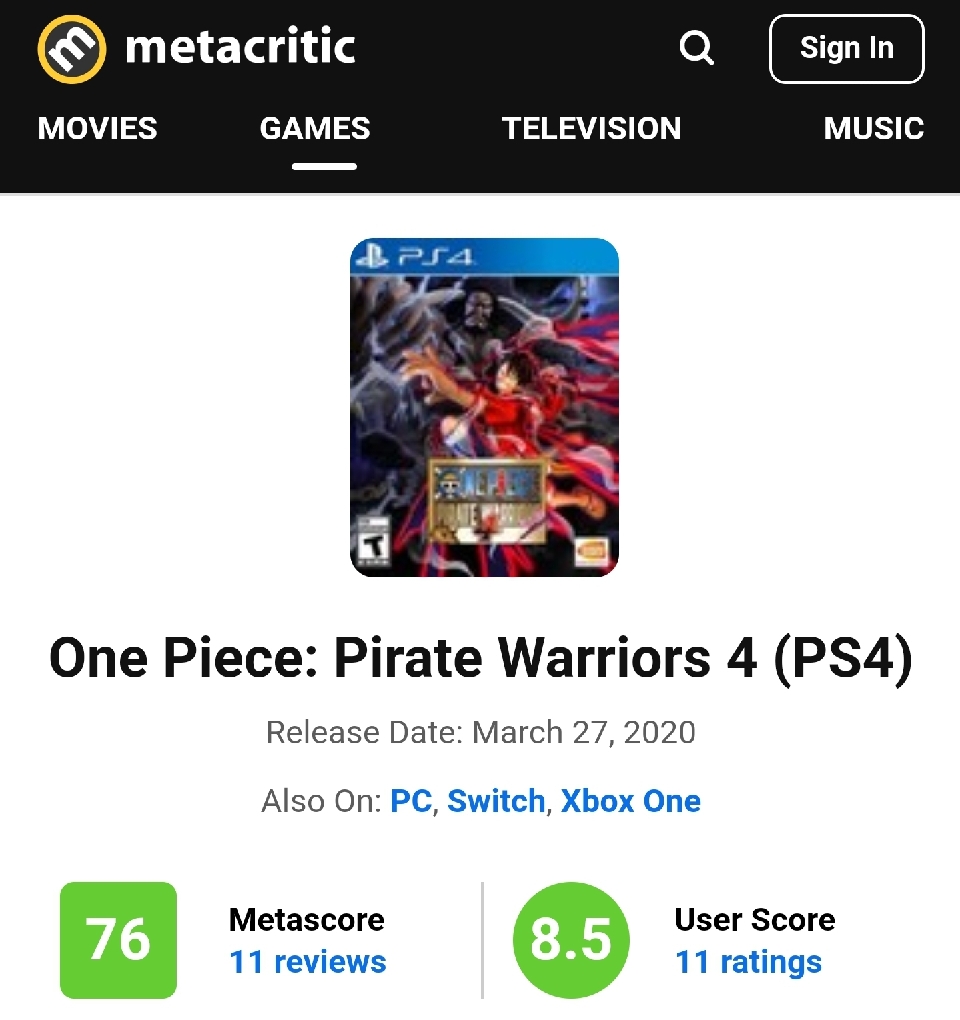The width and height of the screenshot is (960, 1020).
Task: Click the green 76 Metascore box
Action: tap(118, 940)
